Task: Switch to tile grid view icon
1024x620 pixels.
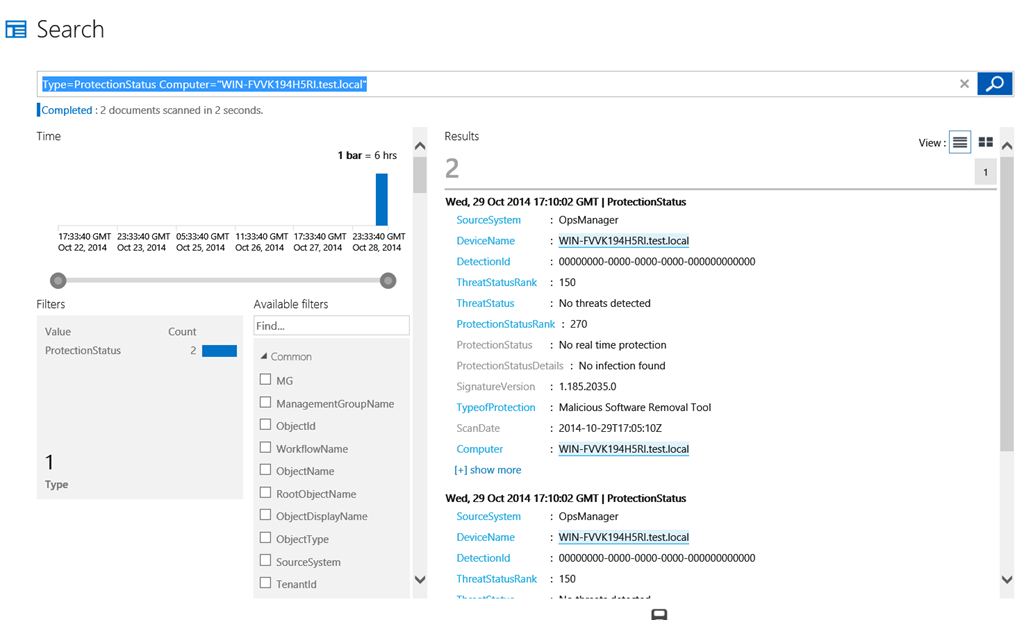Action: [x=985, y=143]
